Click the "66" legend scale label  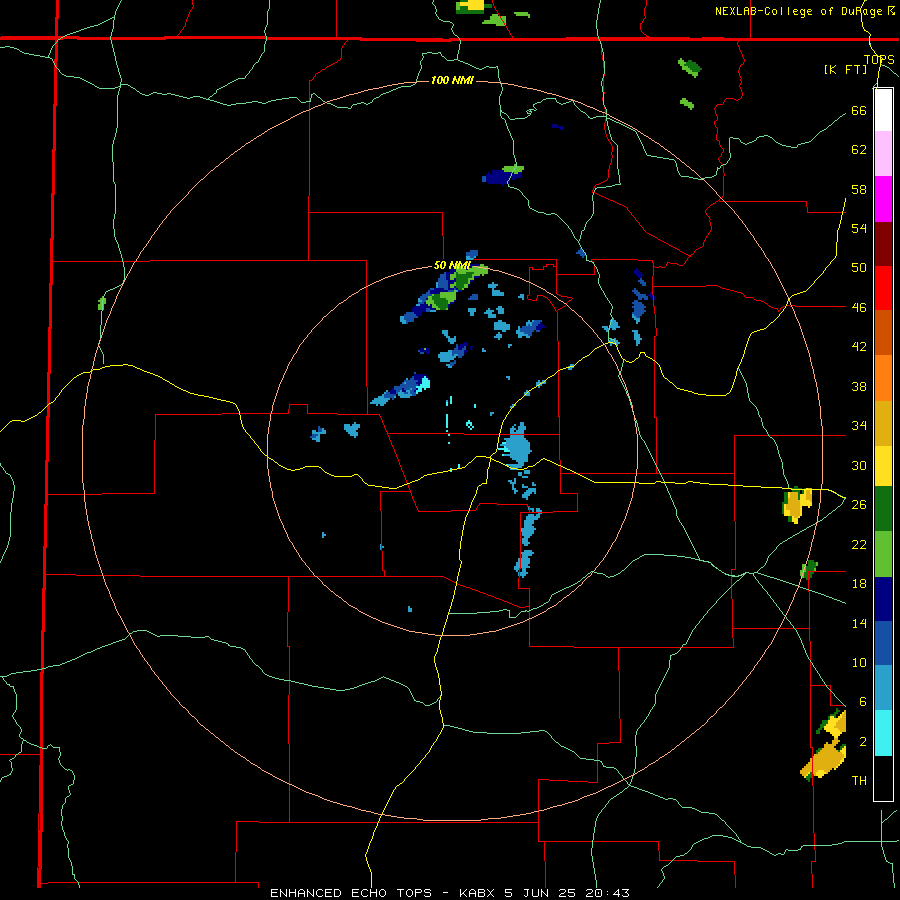(859, 110)
